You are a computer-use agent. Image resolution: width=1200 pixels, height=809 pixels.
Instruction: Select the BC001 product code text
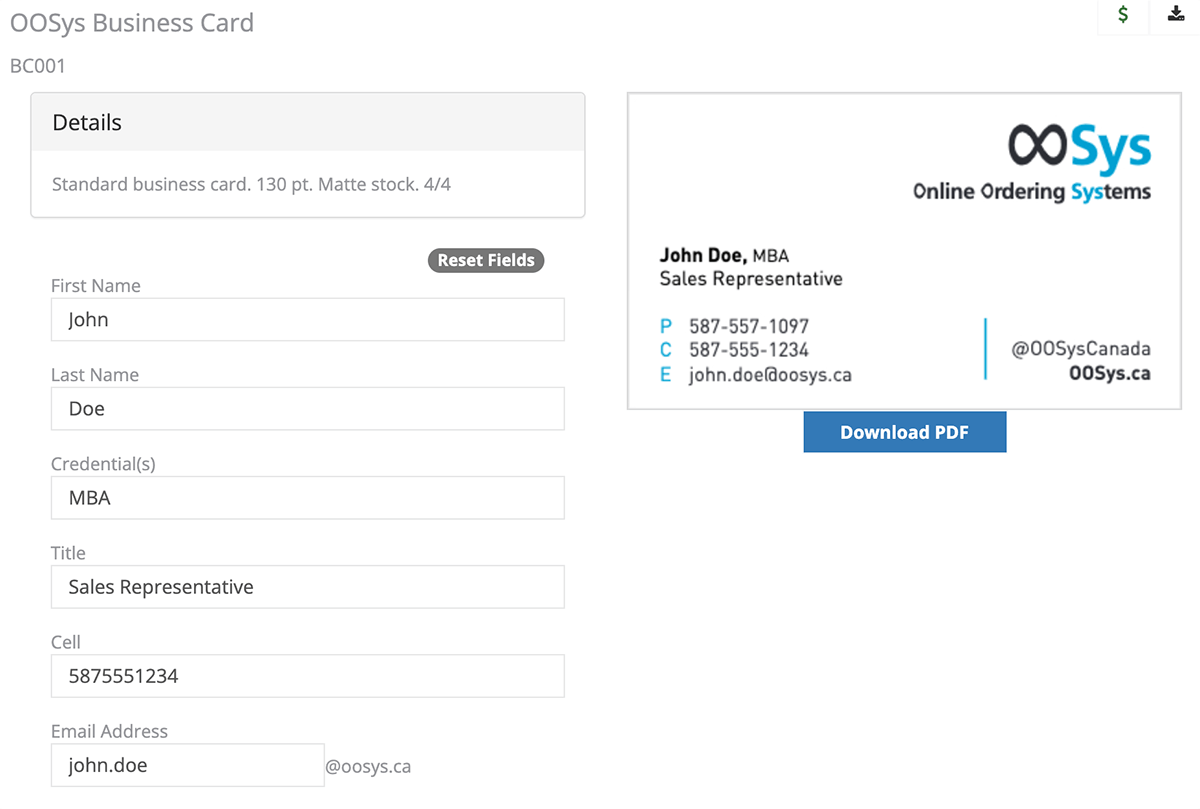pos(38,67)
